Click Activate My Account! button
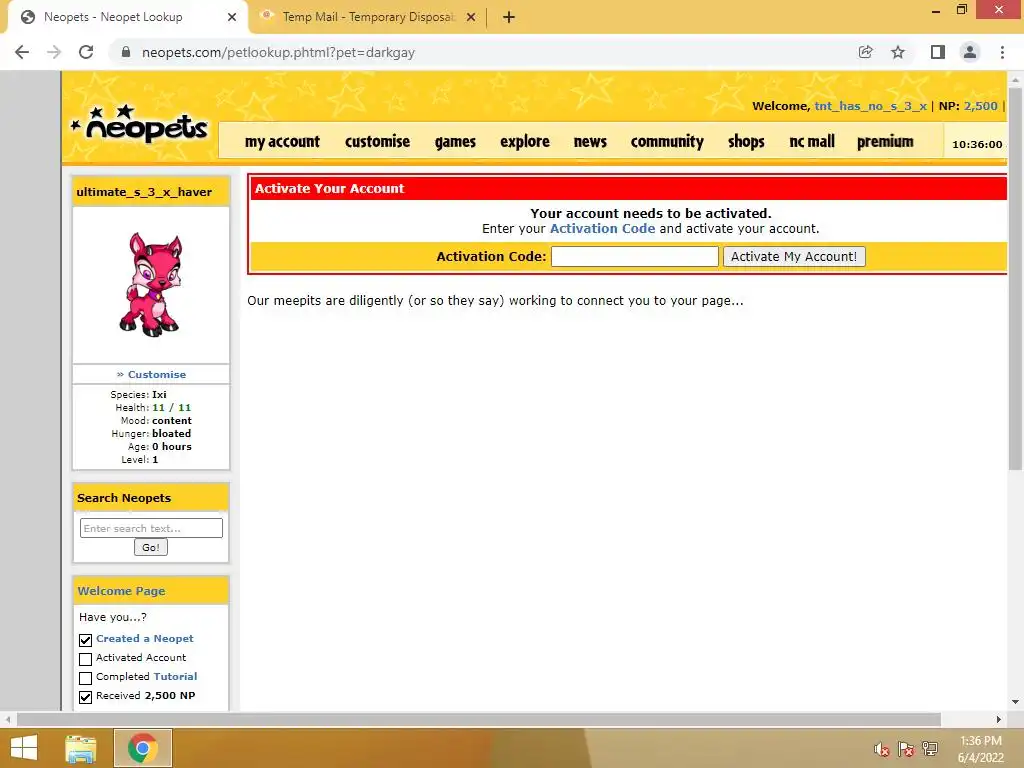The width and height of the screenshot is (1024, 768). coord(794,257)
